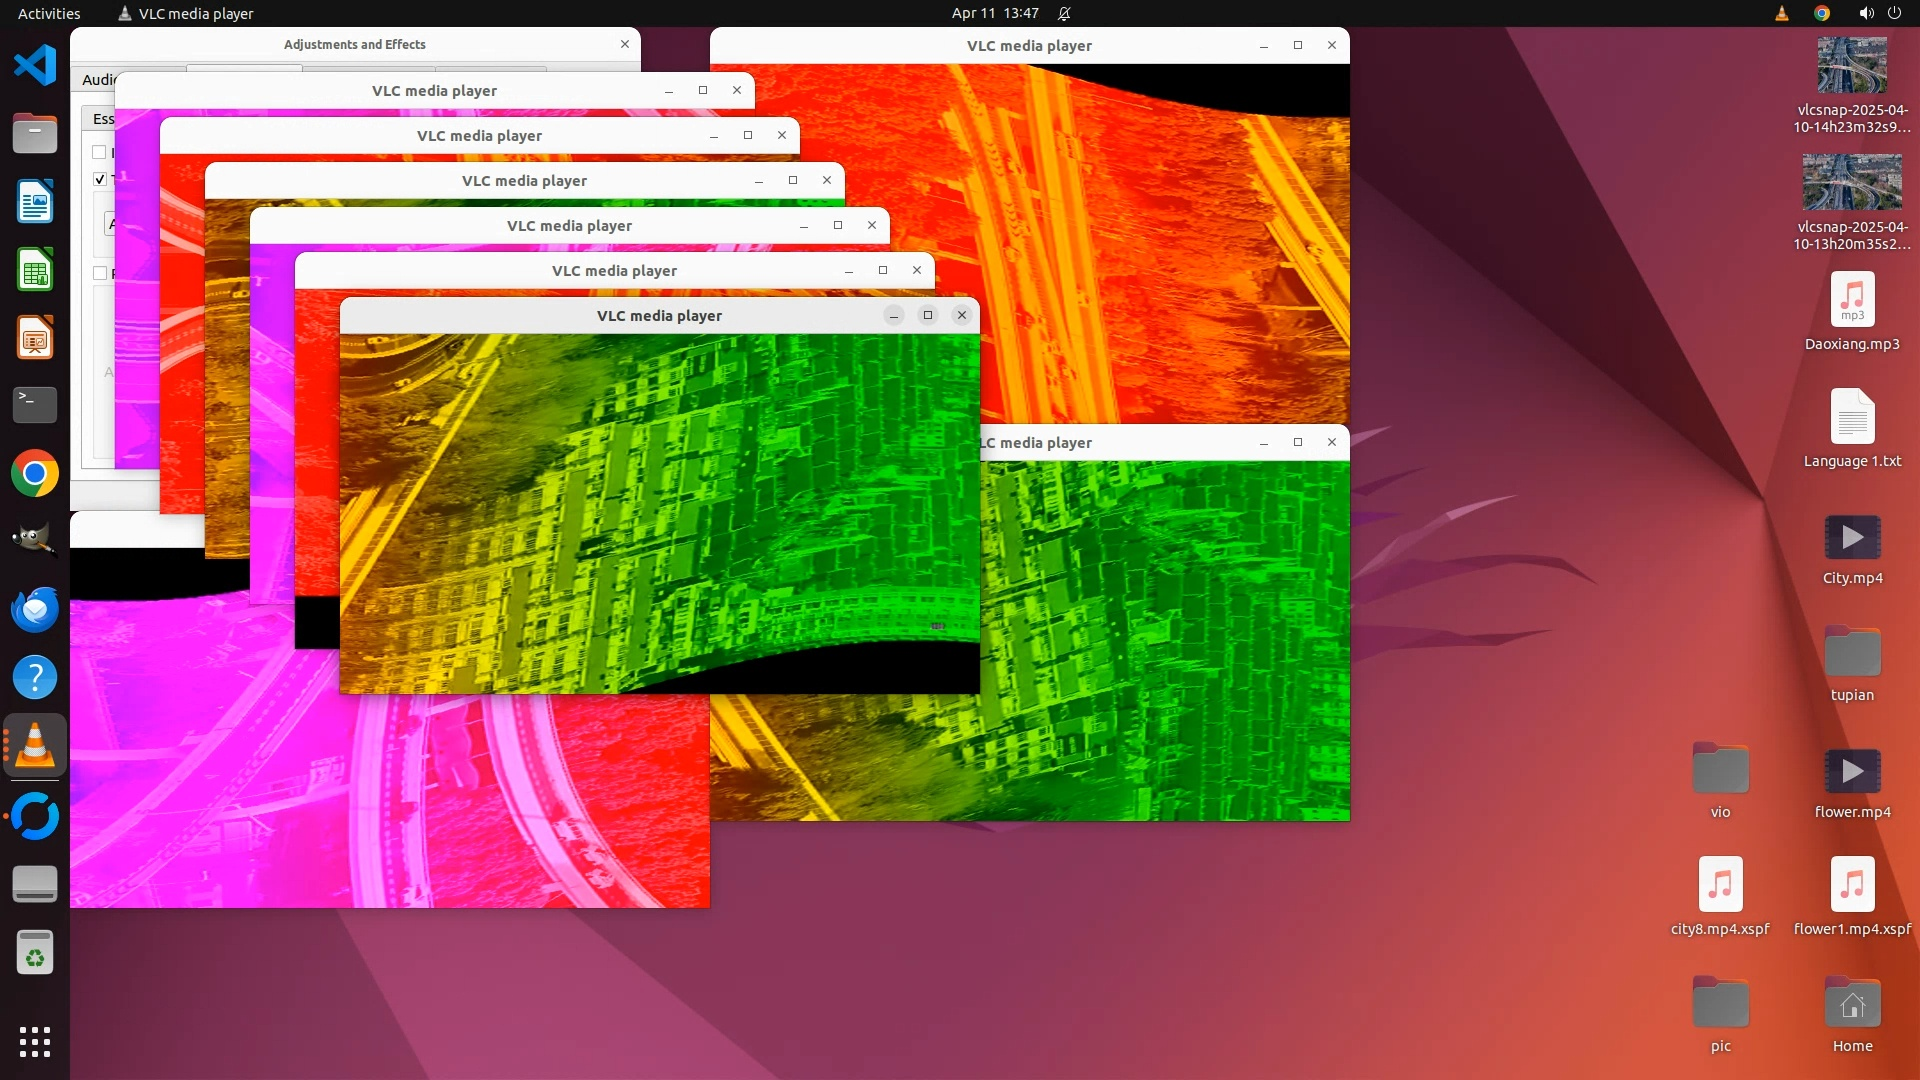Click the VLC cone tray icon in top bar
Screen dimensions: 1920x1080
pyautogui.click(x=1781, y=13)
